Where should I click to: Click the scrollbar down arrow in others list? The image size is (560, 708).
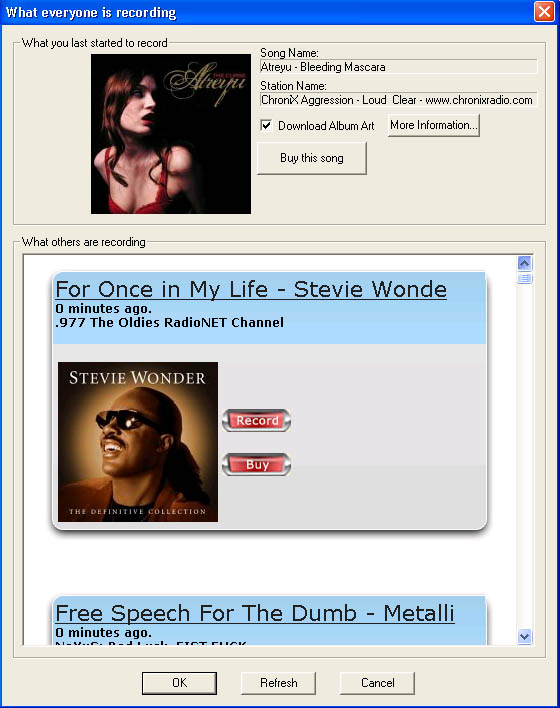[524, 637]
